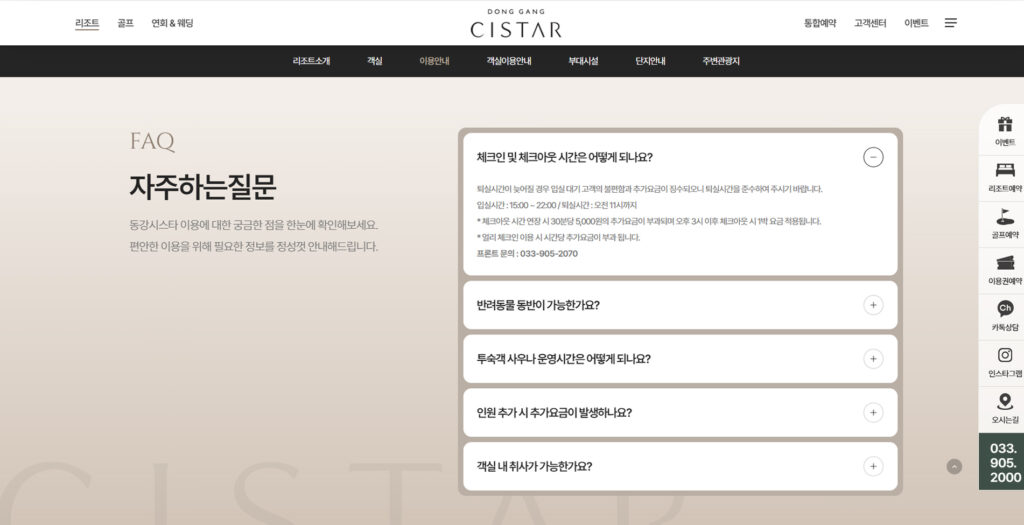Expand the 인원 추가 시 추가요금 question
Image resolution: width=1024 pixels, height=525 pixels.
click(873, 413)
